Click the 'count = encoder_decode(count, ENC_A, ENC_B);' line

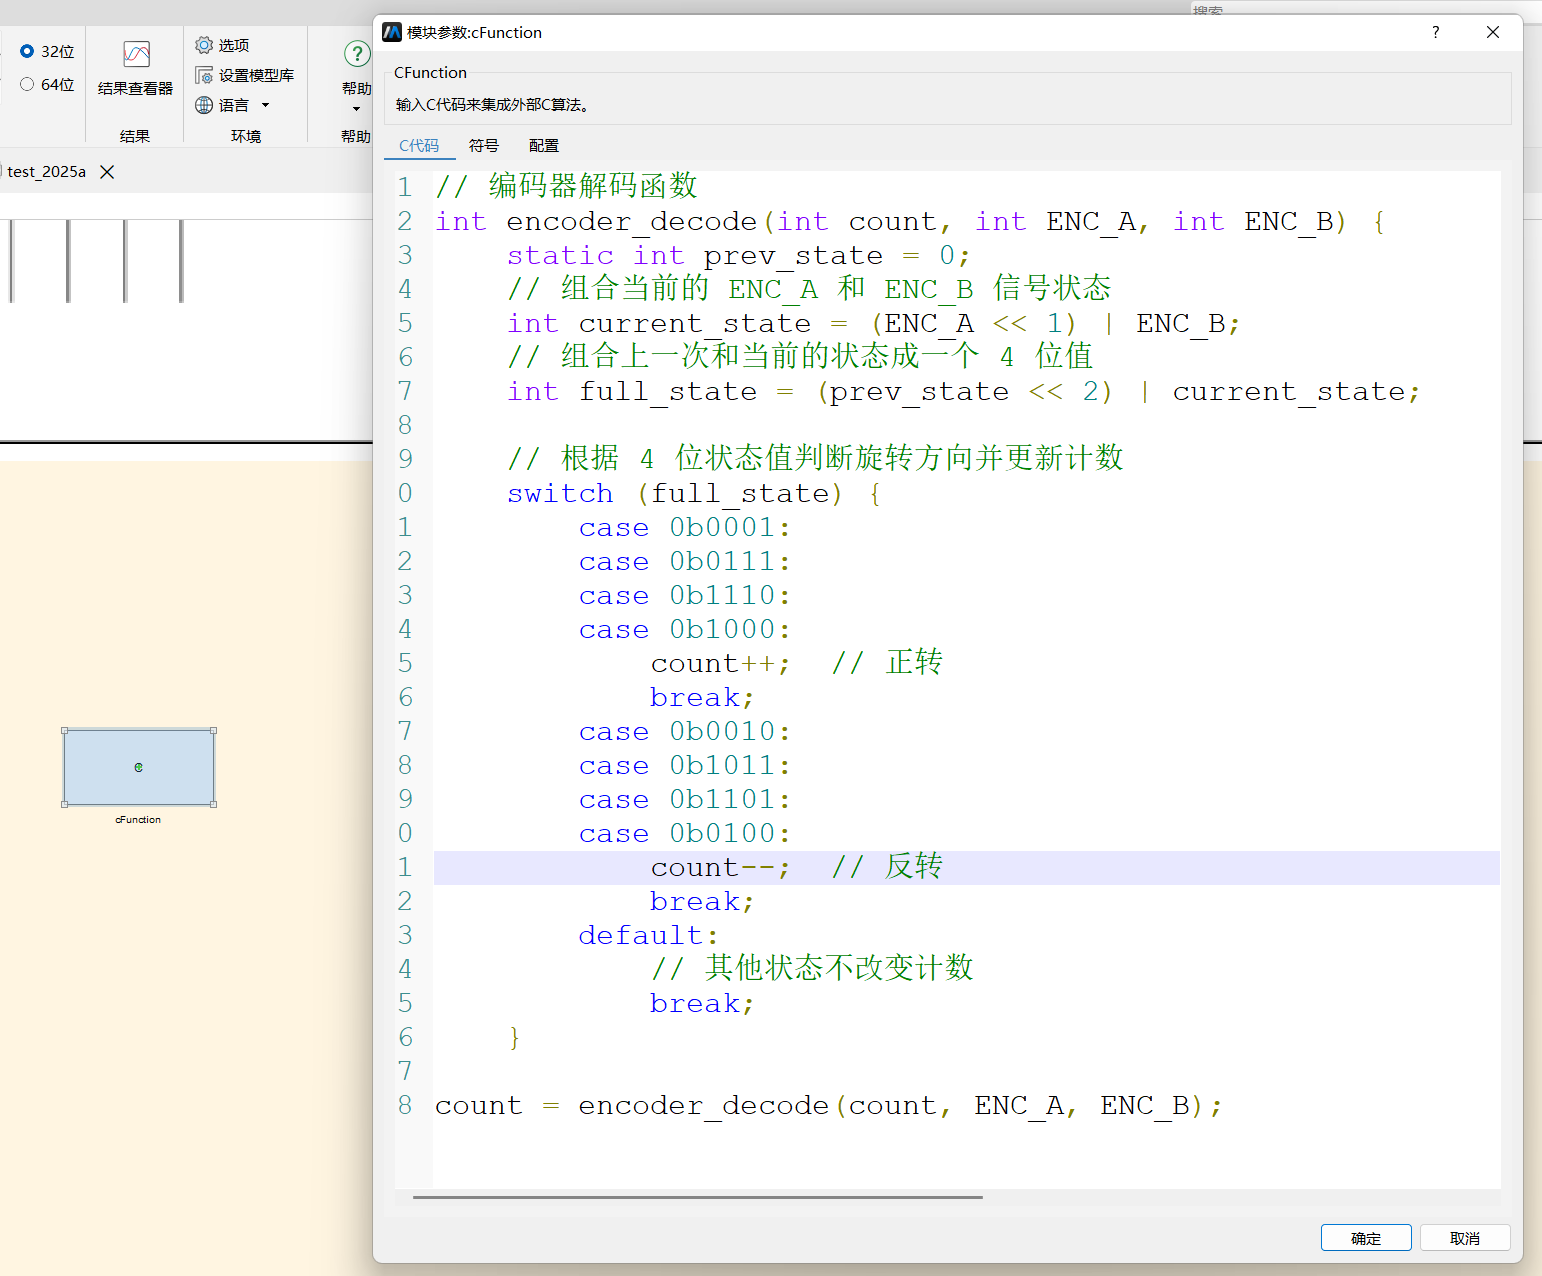click(x=829, y=1106)
